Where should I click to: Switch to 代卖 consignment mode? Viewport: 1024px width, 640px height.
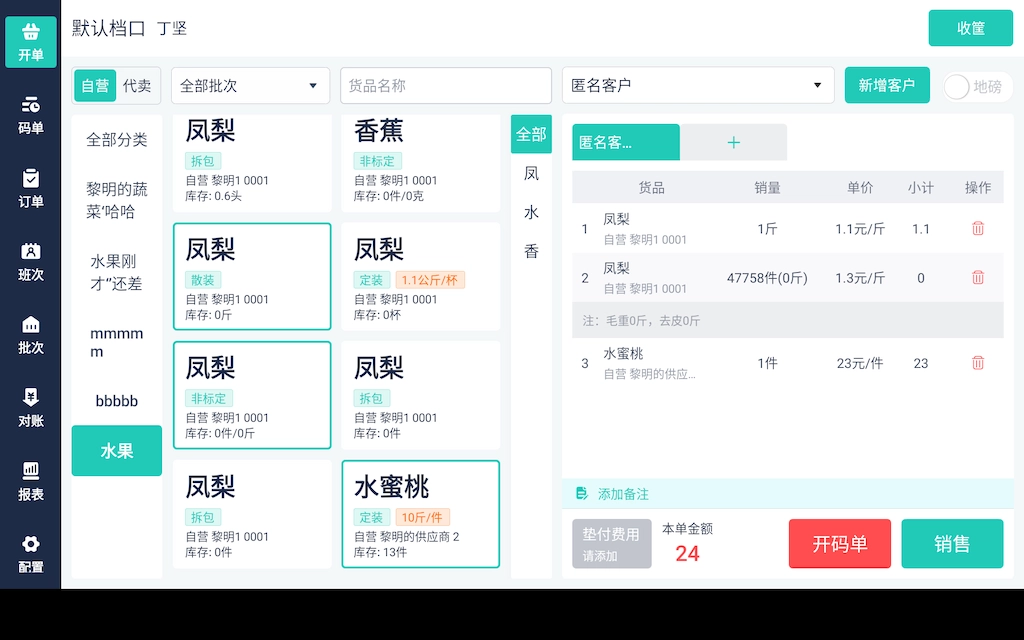(138, 86)
